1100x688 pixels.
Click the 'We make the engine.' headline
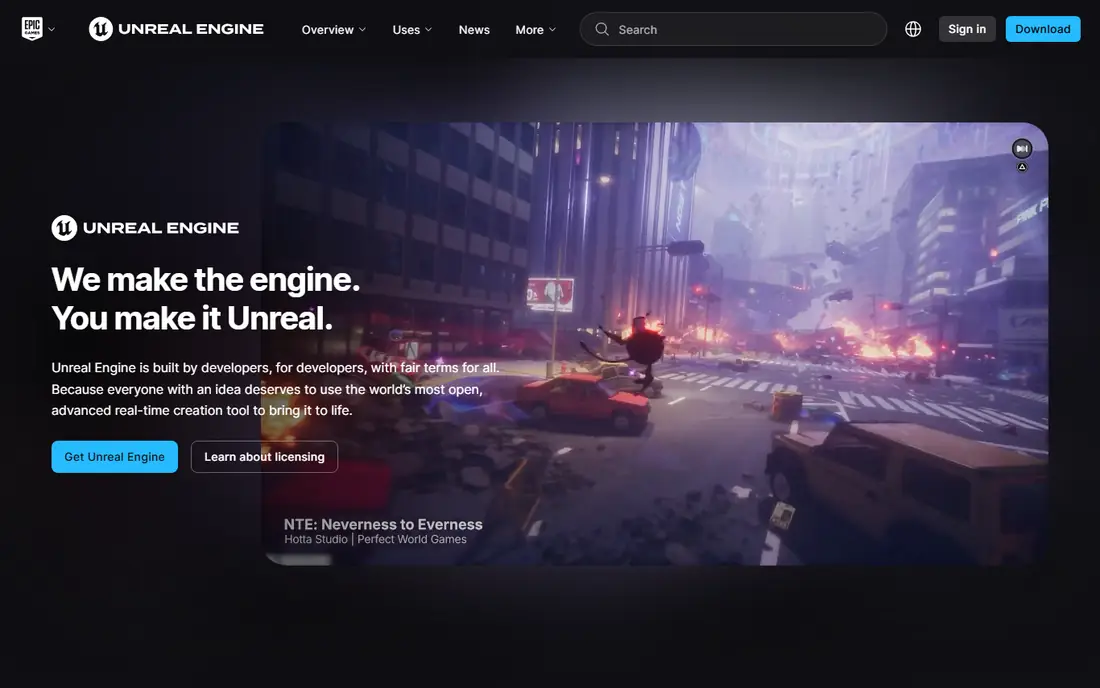point(206,280)
